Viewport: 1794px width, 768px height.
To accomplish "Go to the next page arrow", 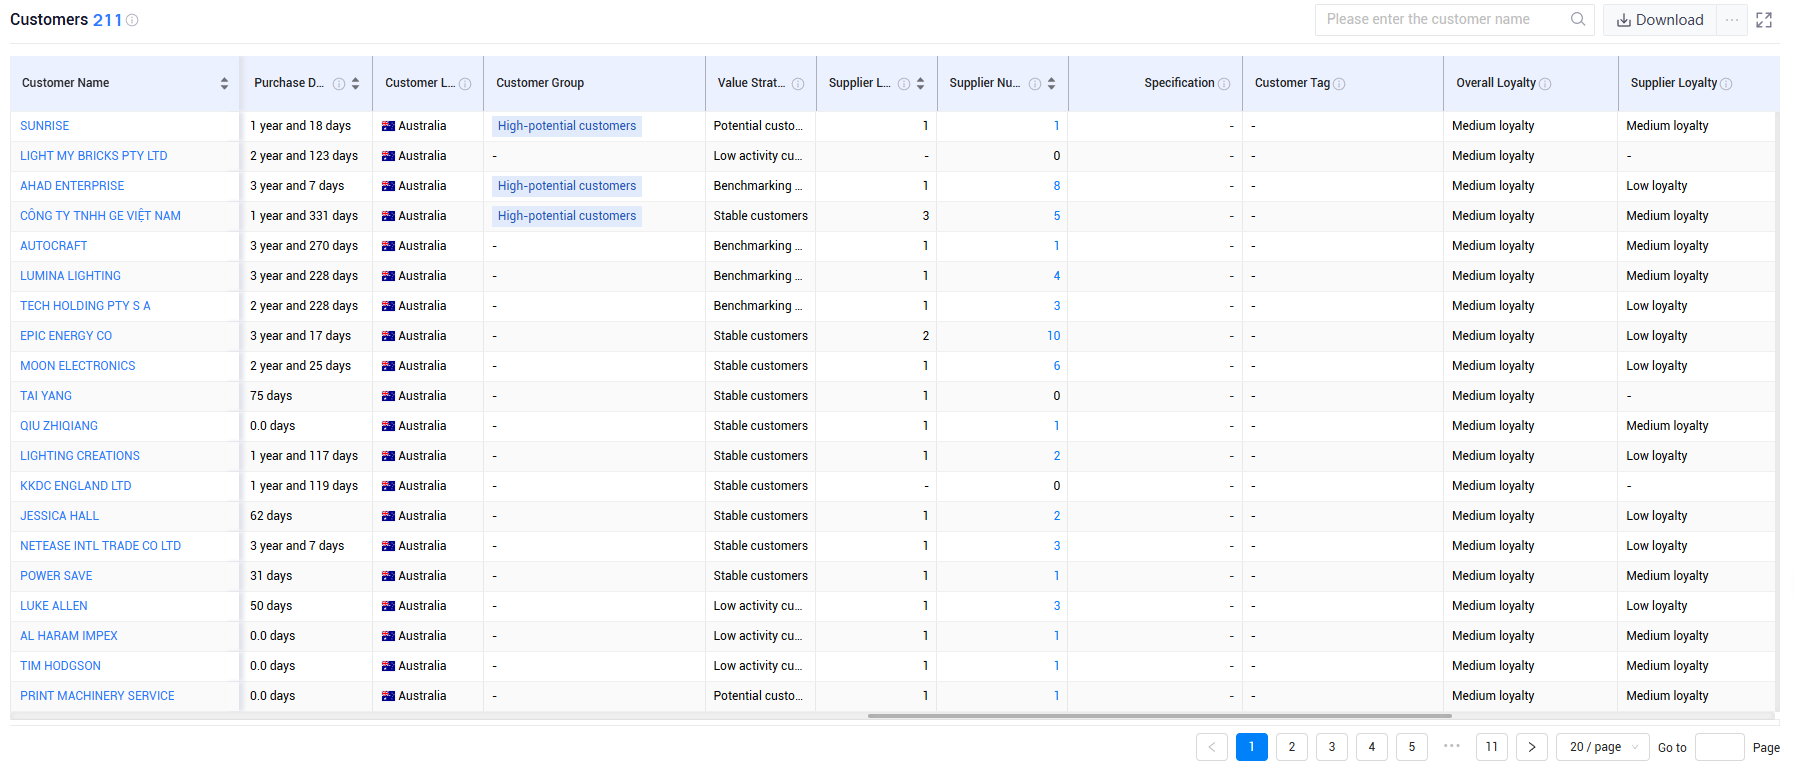I will (x=1532, y=747).
